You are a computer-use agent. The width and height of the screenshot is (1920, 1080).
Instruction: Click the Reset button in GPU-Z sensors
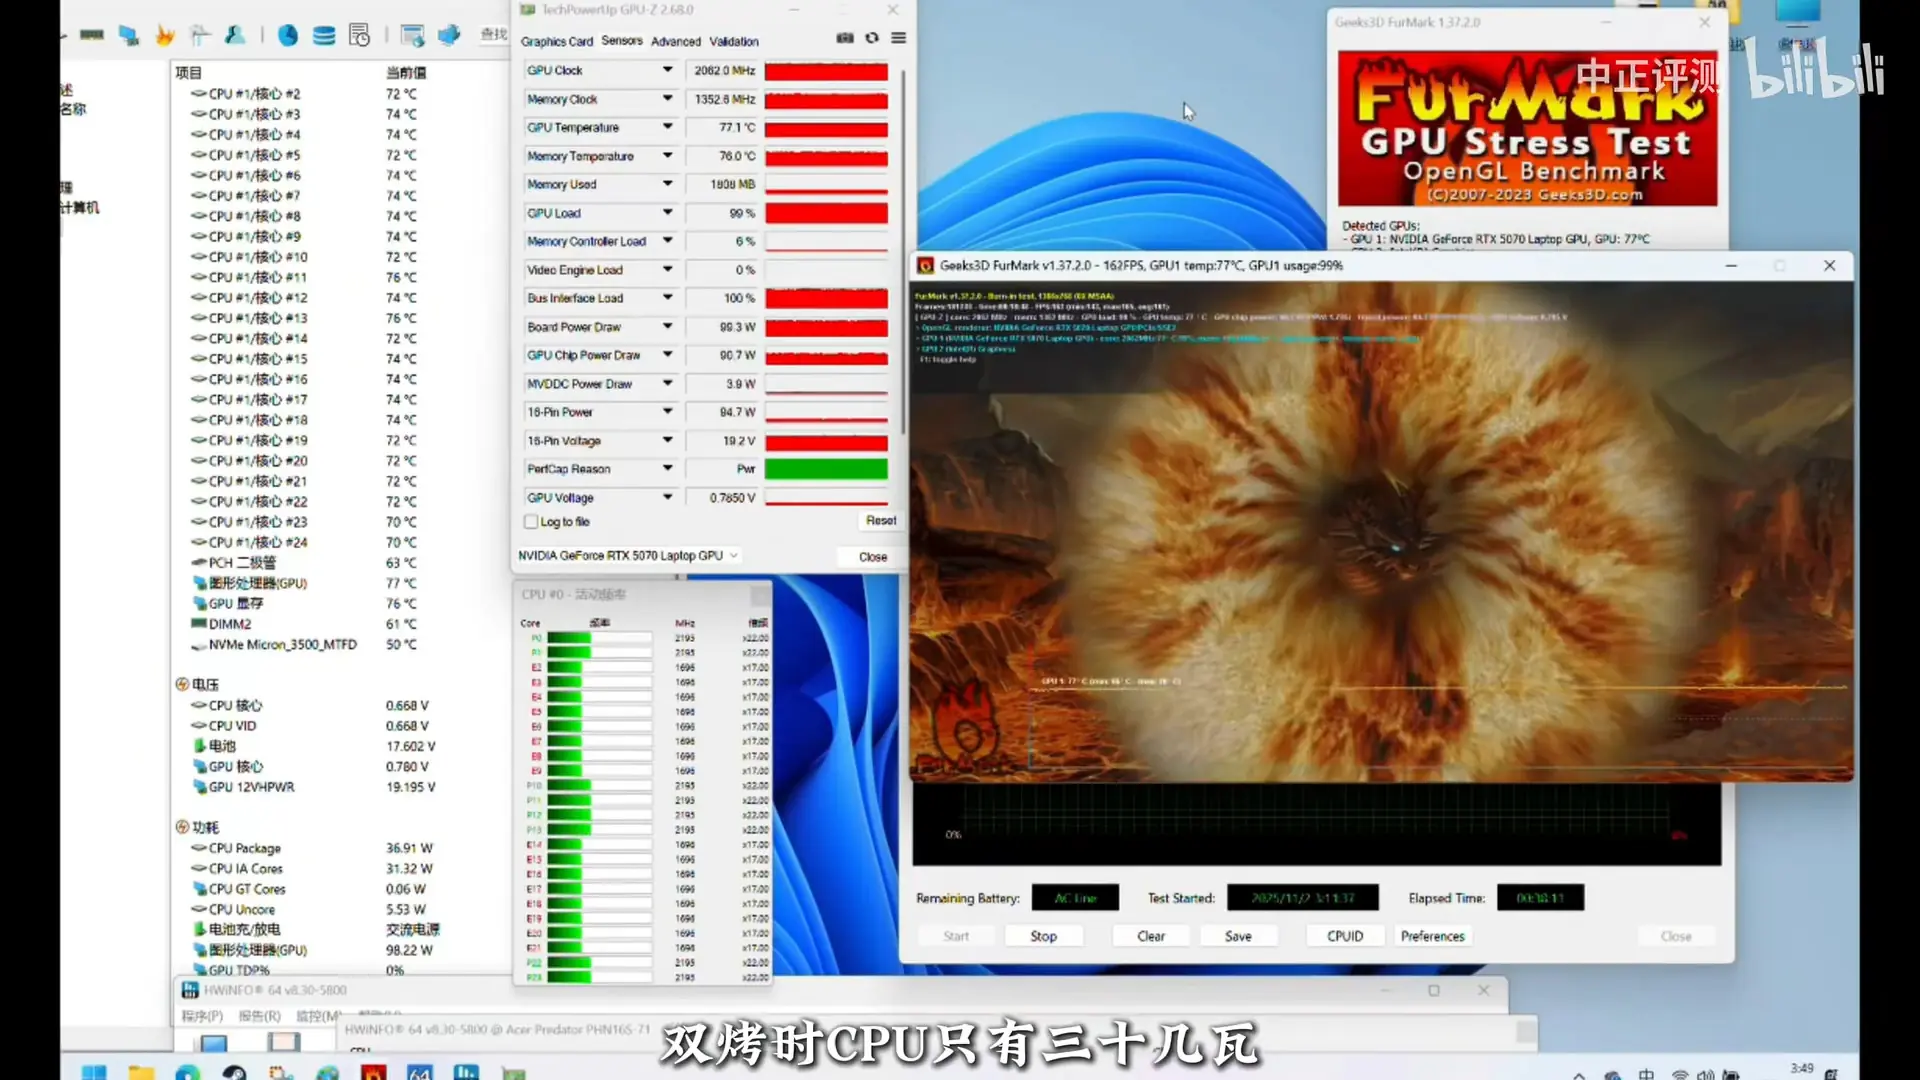coord(880,521)
